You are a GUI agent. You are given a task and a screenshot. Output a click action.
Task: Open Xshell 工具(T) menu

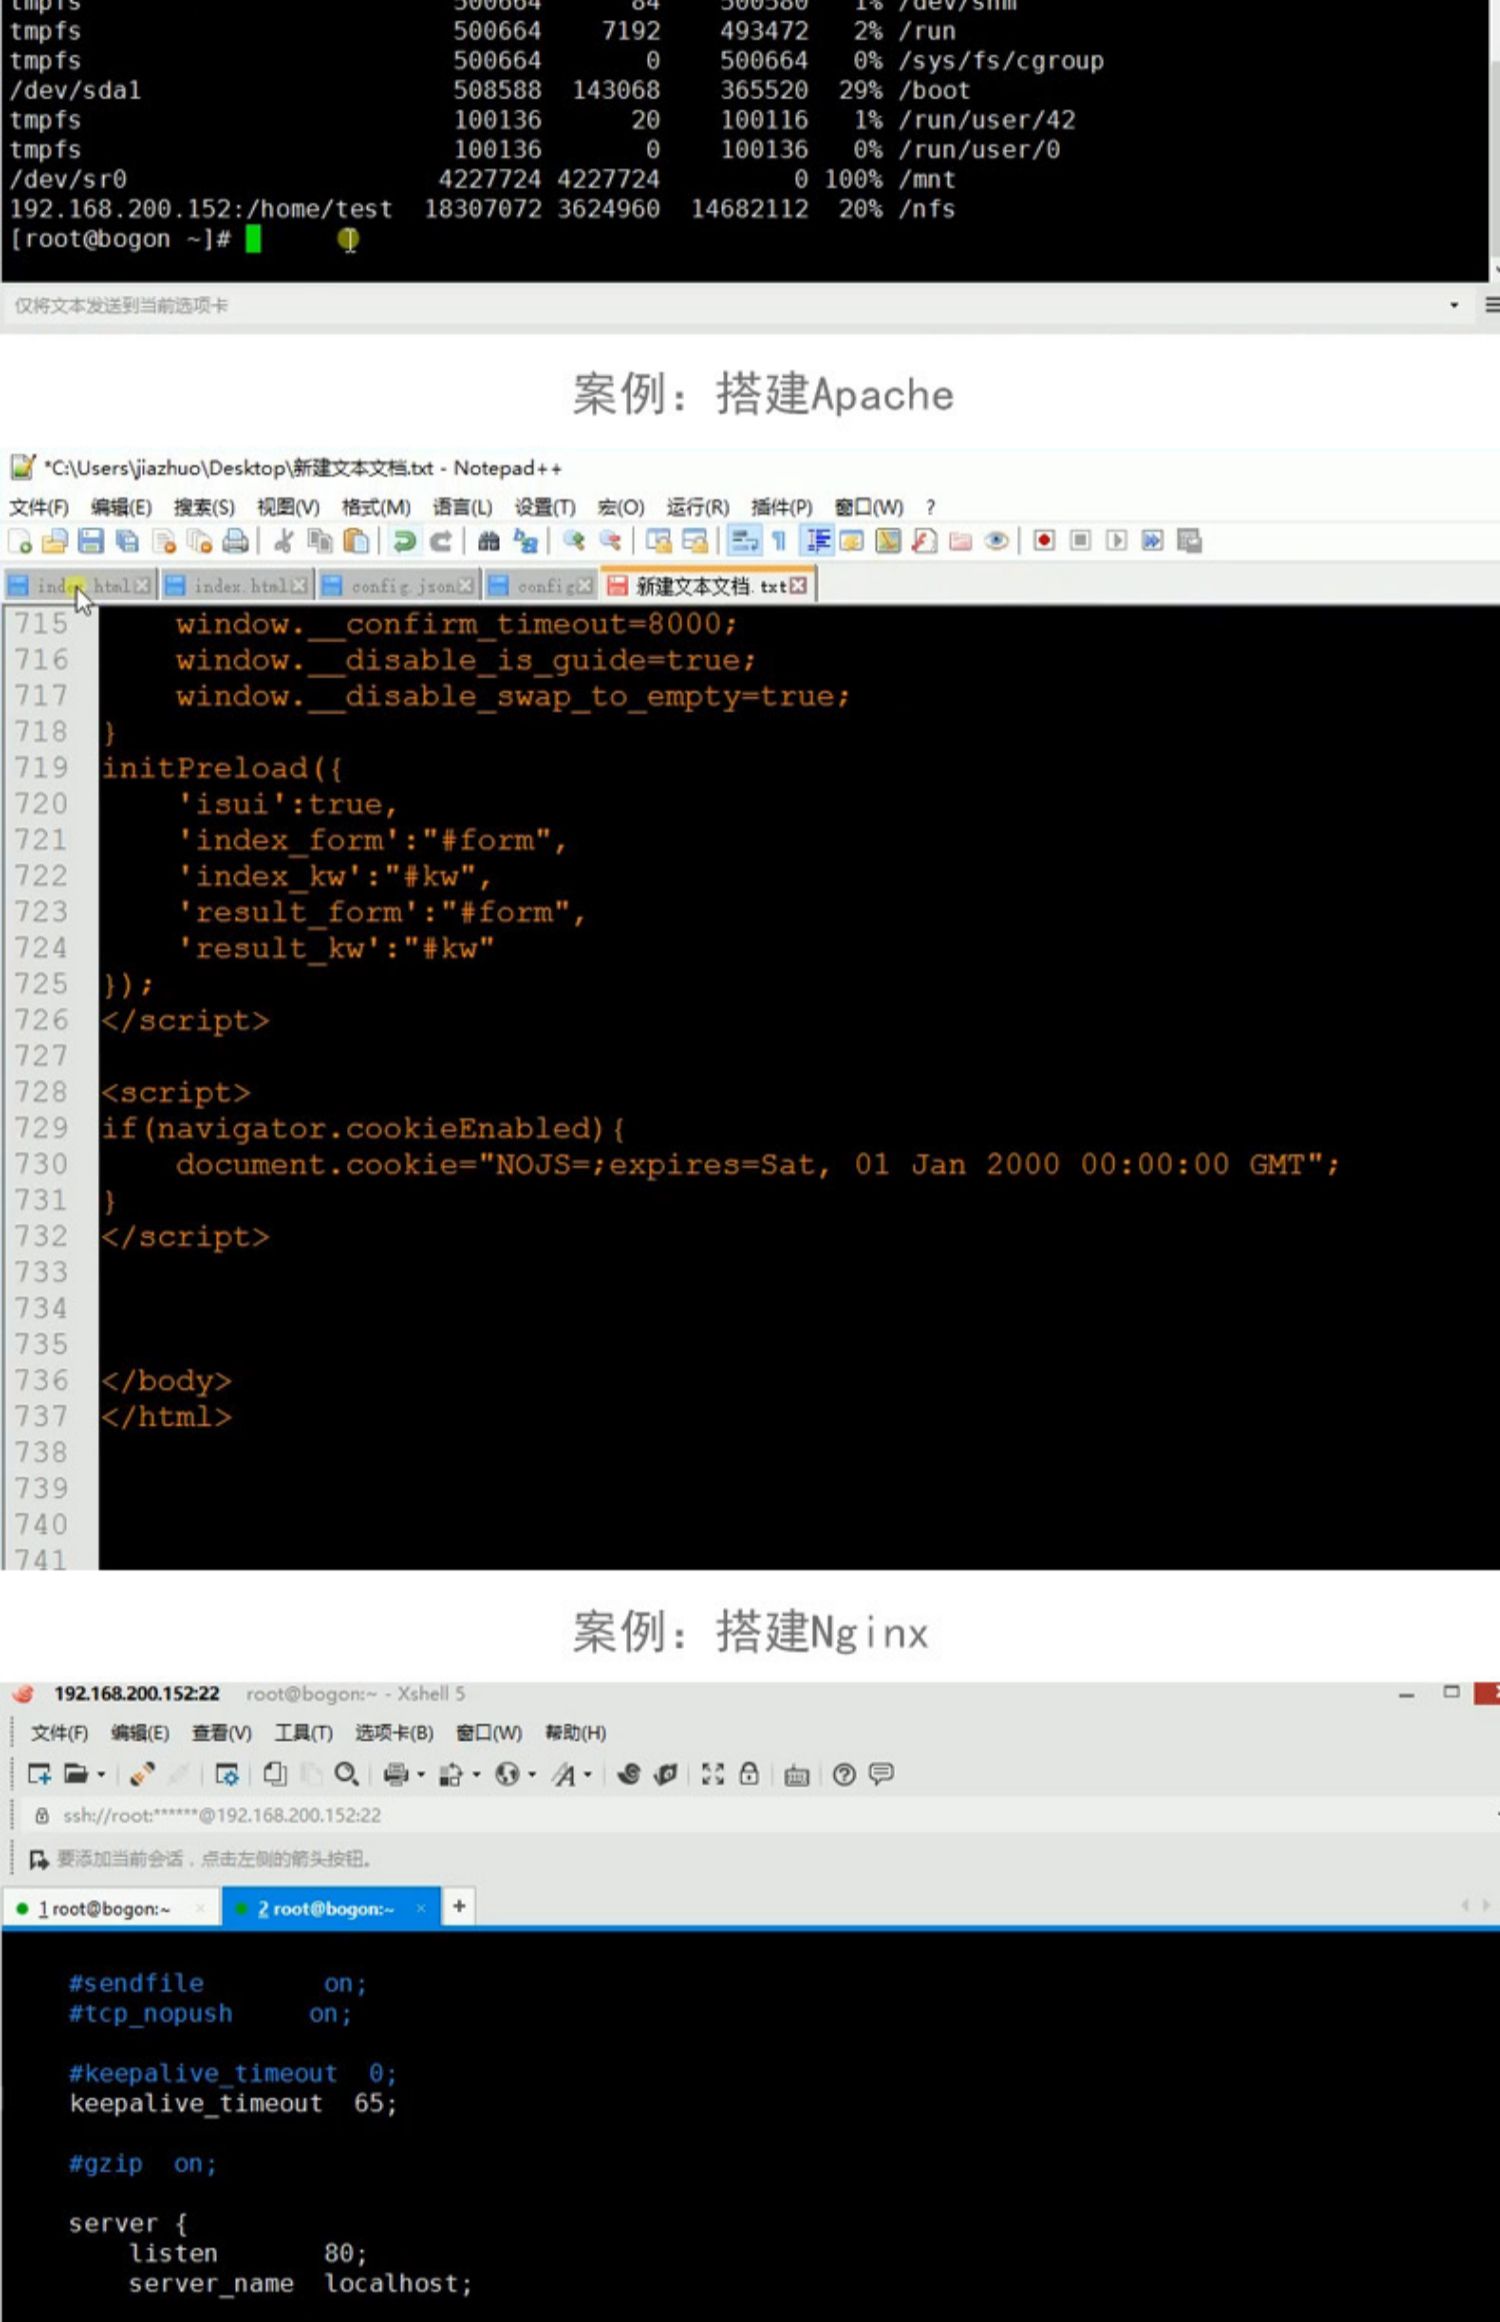pyautogui.click(x=303, y=1733)
